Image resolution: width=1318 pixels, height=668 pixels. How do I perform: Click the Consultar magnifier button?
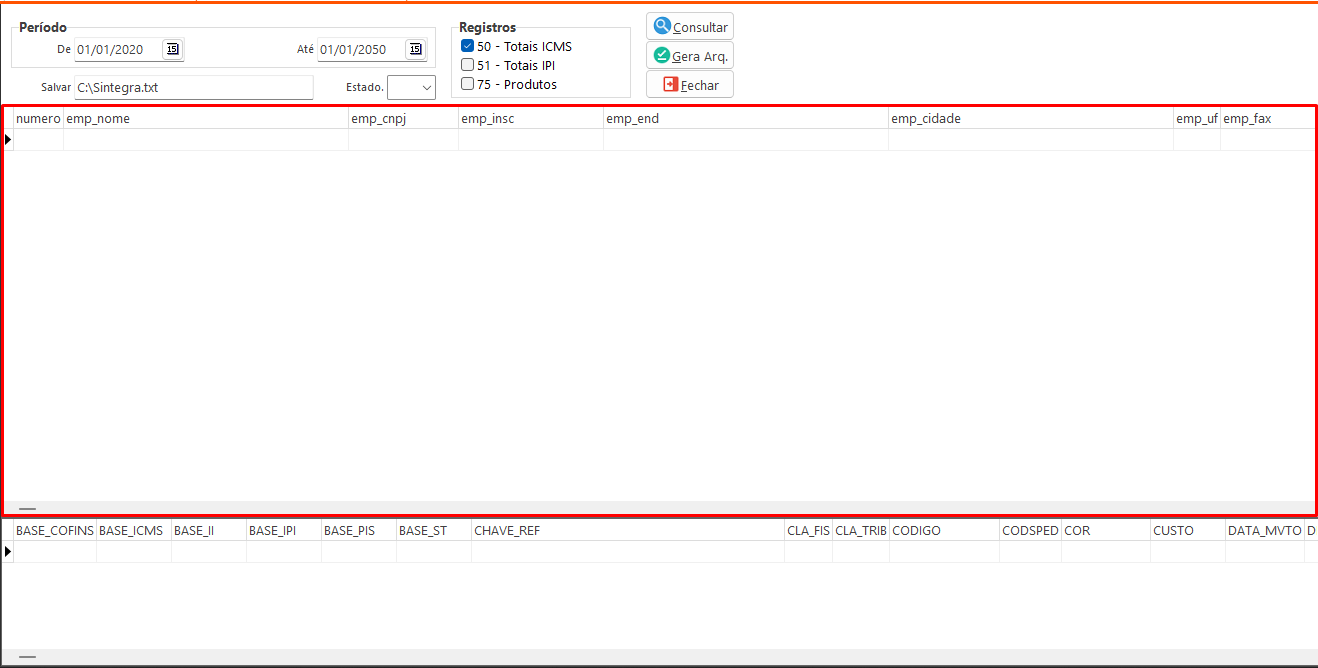(x=689, y=27)
